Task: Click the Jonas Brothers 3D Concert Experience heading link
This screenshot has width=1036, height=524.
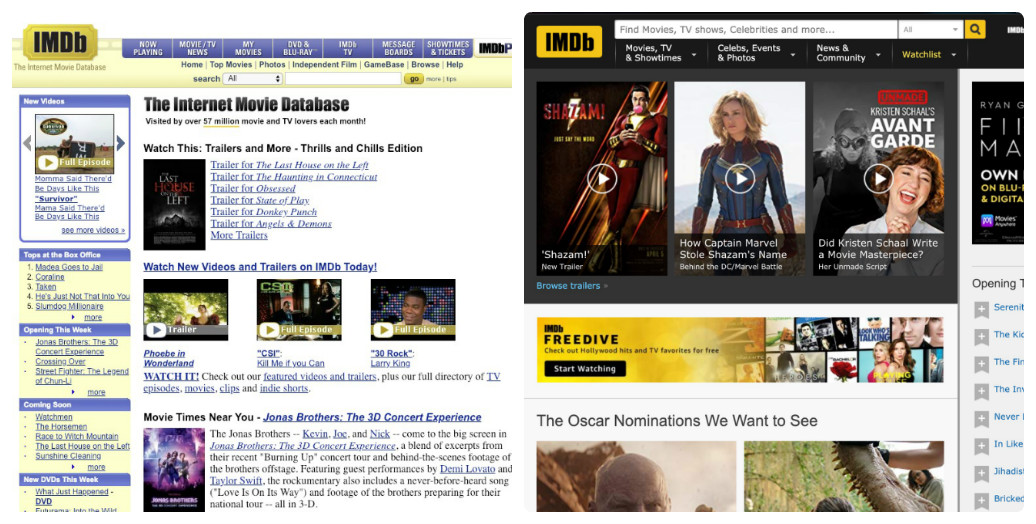Action: tap(372, 418)
